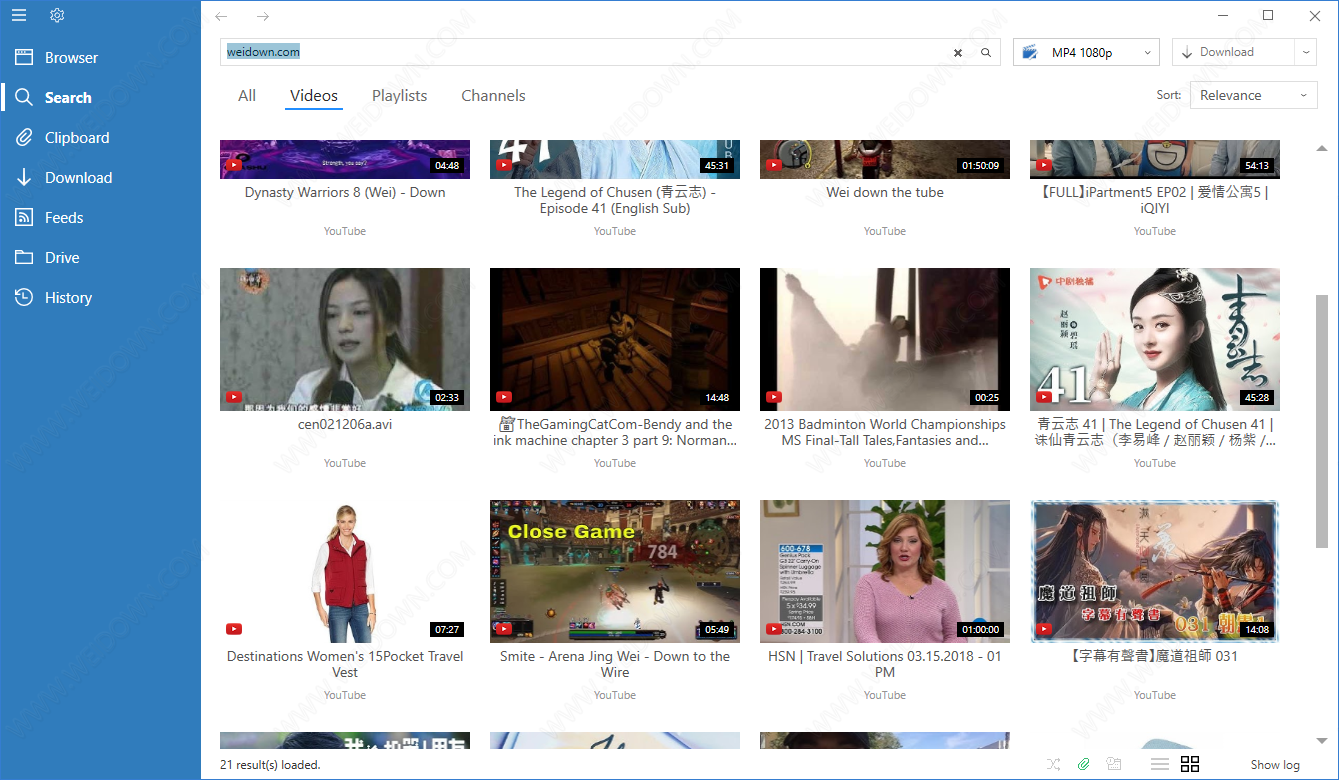Switch to the All tab

(247, 96)
